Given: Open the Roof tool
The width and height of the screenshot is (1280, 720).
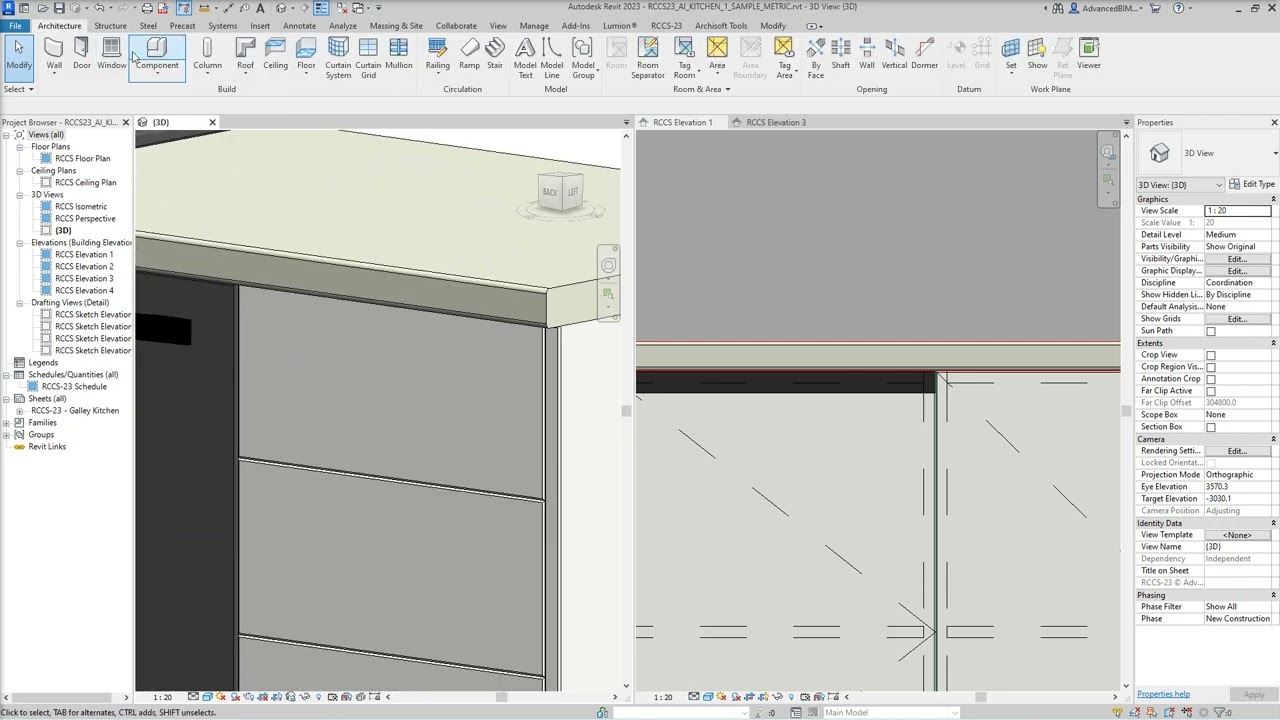Looking at the screenshot, I should click(x=245, y=57).
